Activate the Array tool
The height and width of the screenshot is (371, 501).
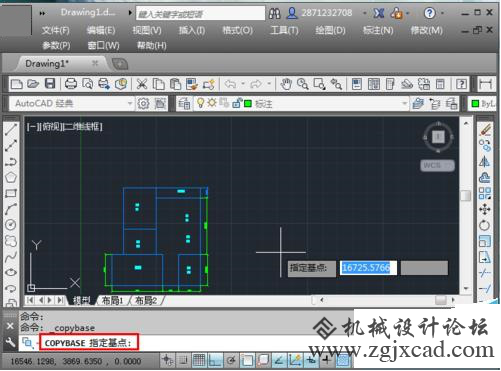[485, 193]
